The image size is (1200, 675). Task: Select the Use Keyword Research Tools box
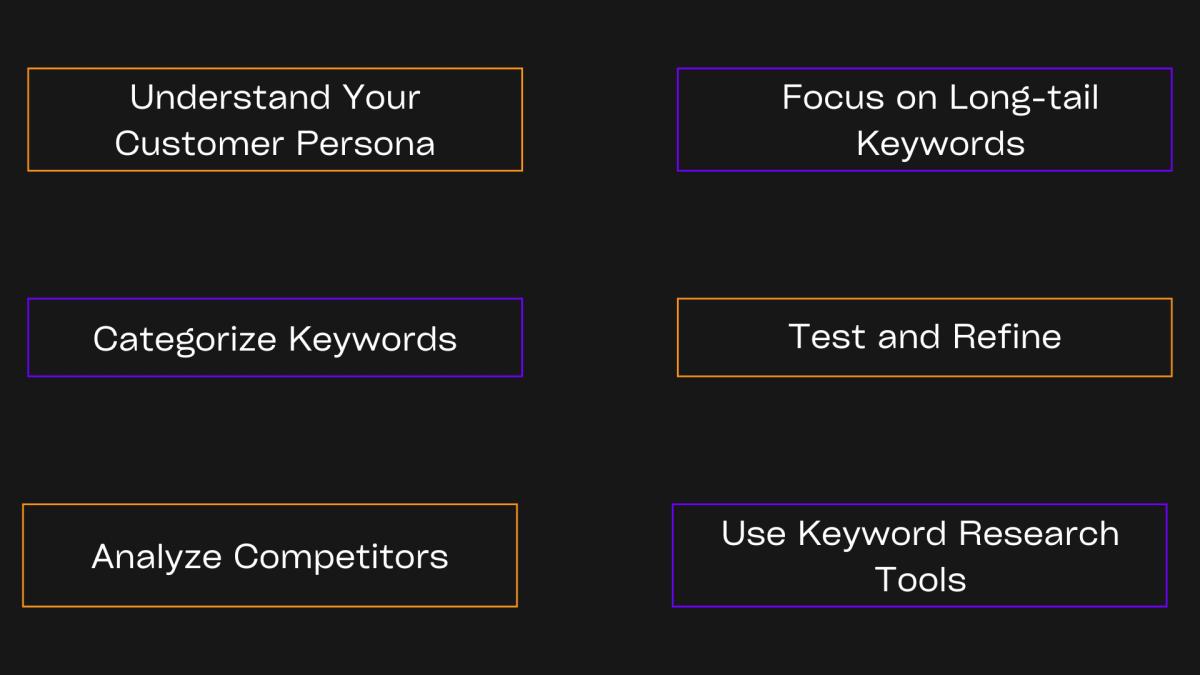pos(920,556)
